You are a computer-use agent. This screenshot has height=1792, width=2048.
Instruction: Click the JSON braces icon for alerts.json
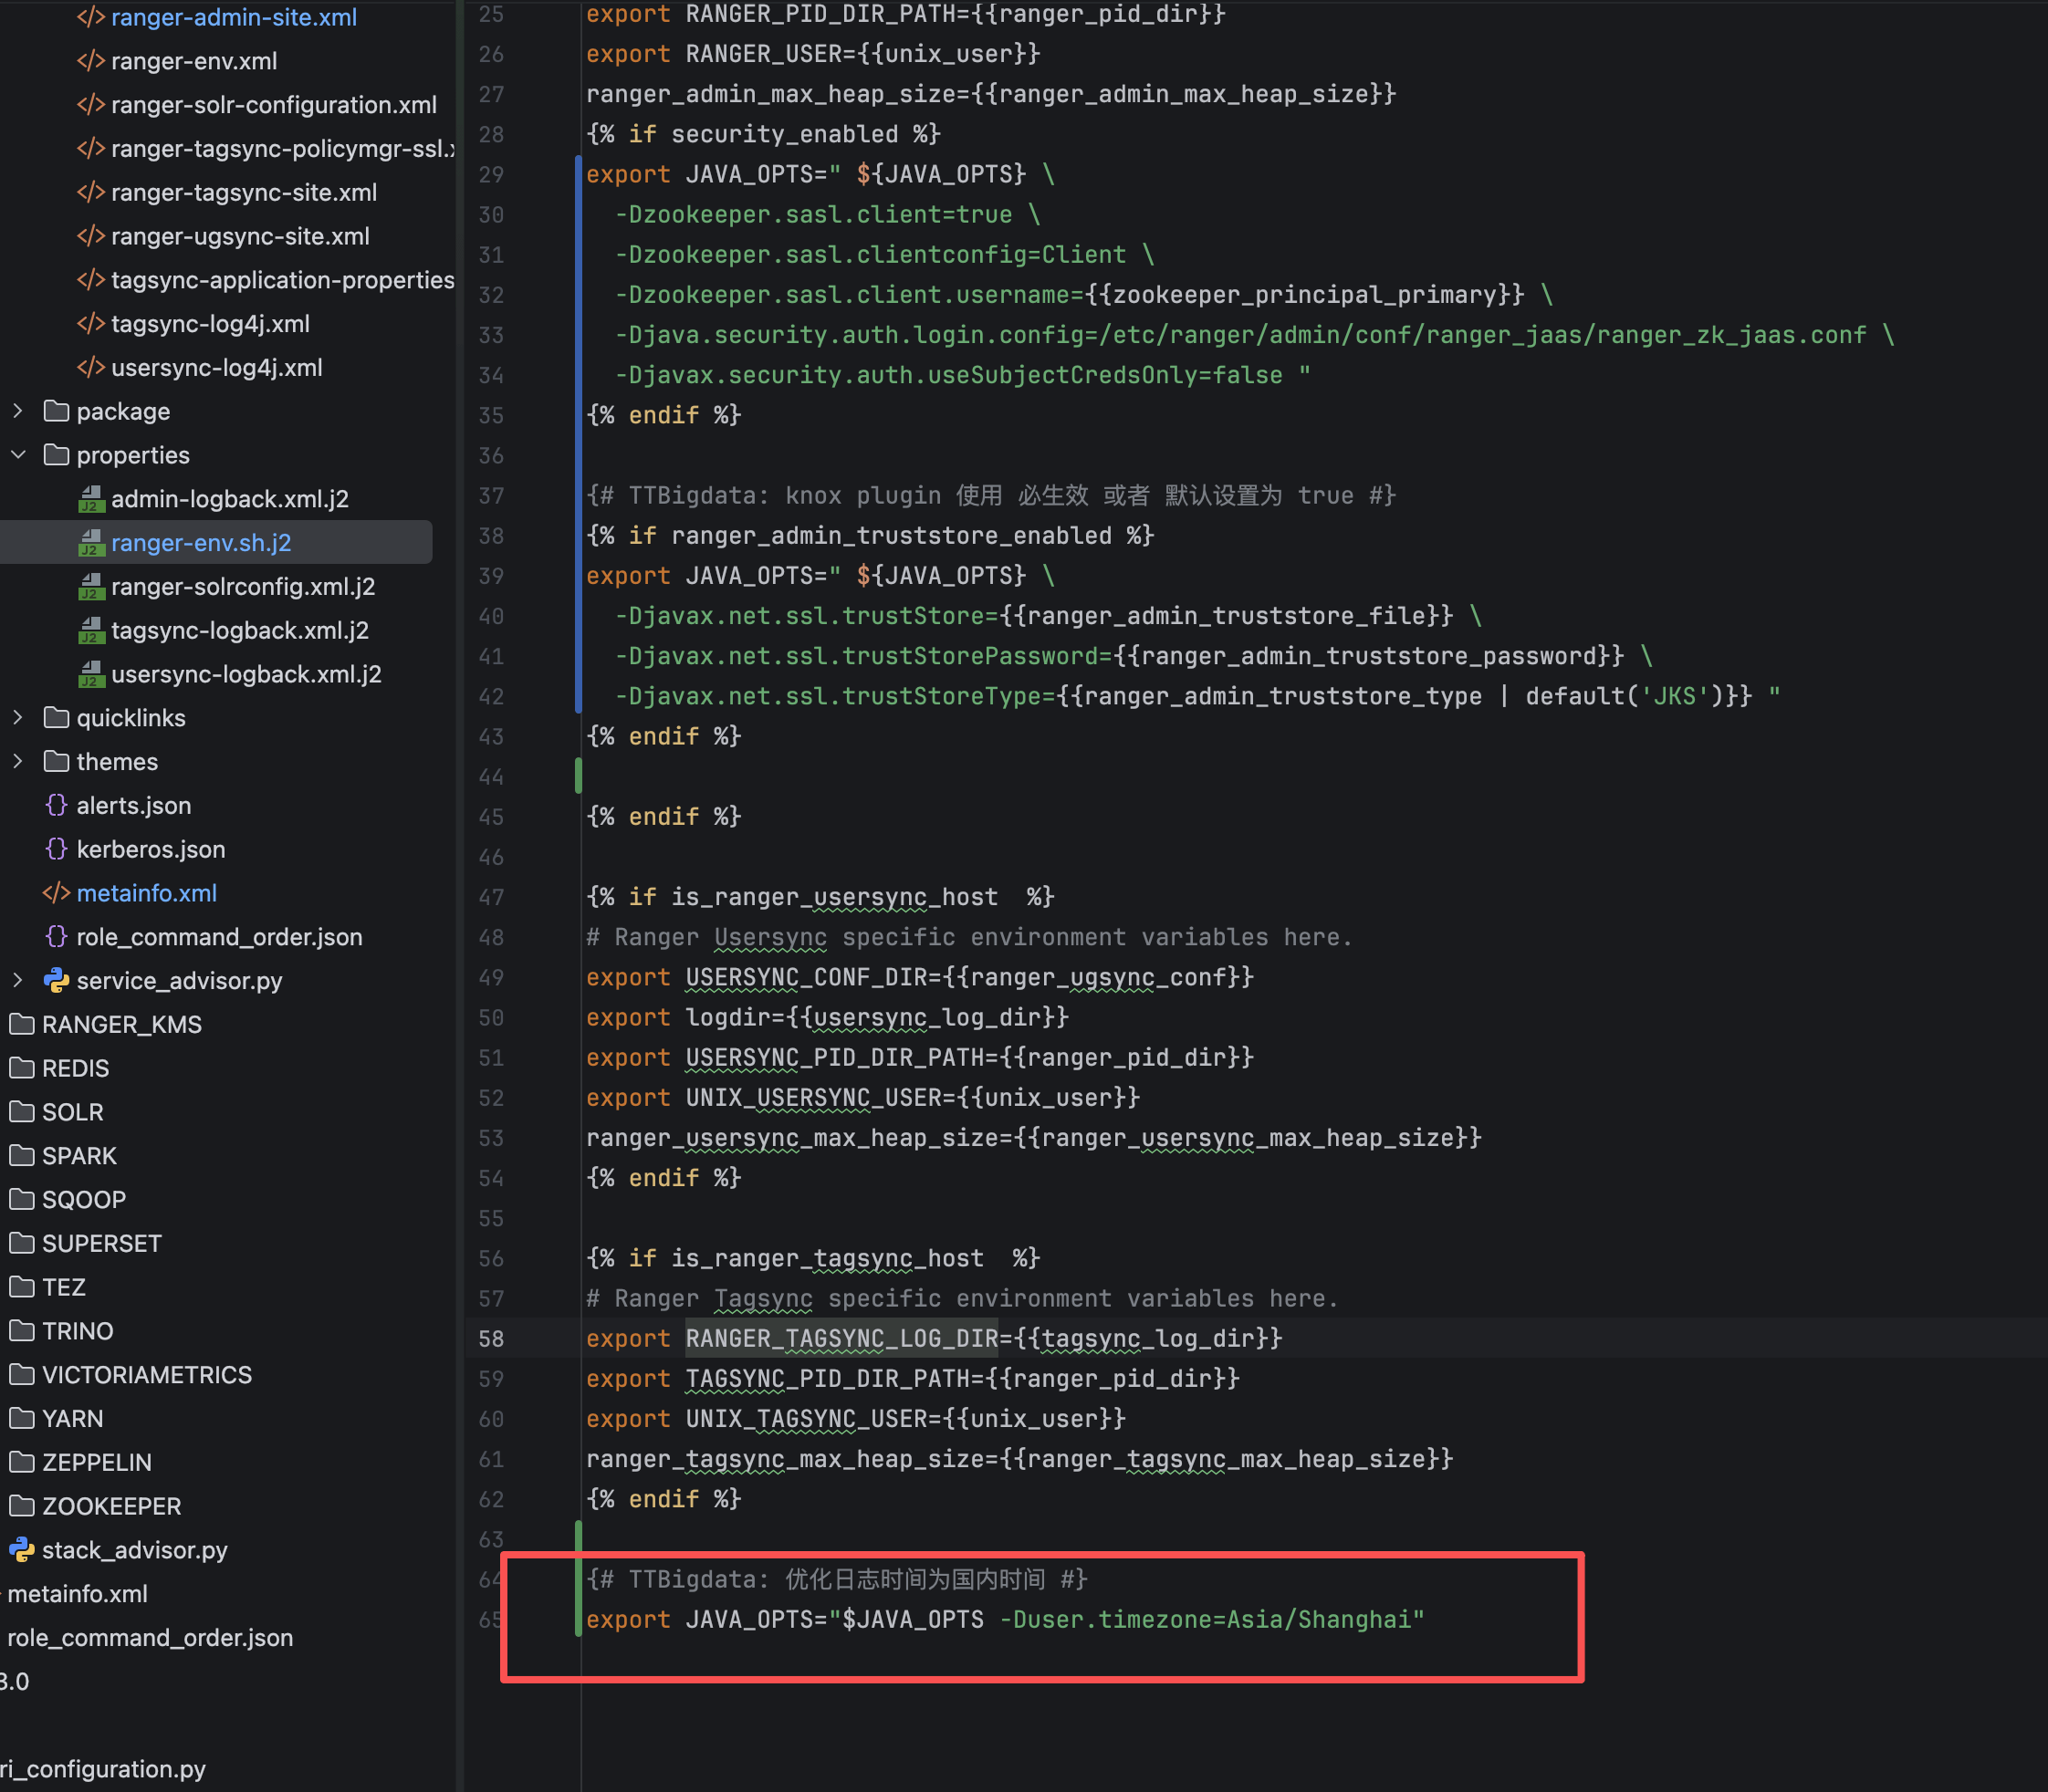point(56,805)
